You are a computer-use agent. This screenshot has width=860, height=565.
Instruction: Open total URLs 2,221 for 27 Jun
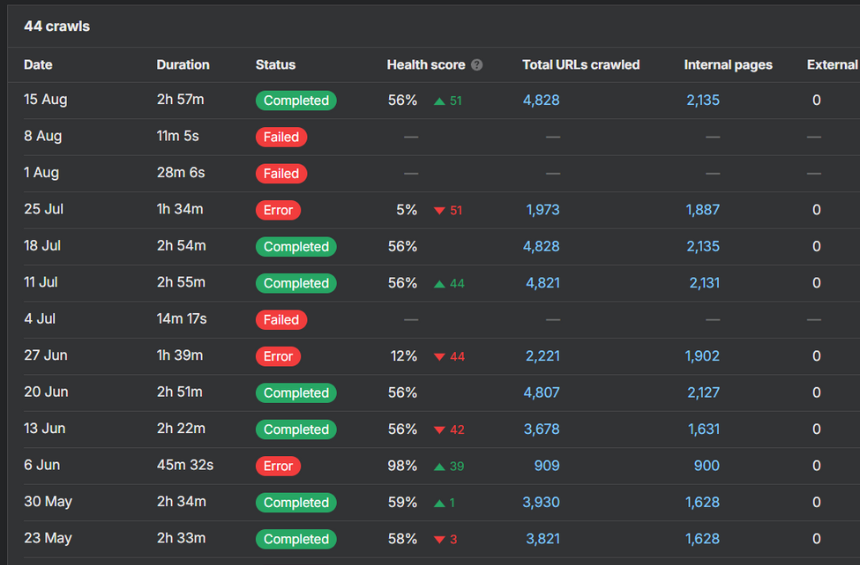point(543,356)
